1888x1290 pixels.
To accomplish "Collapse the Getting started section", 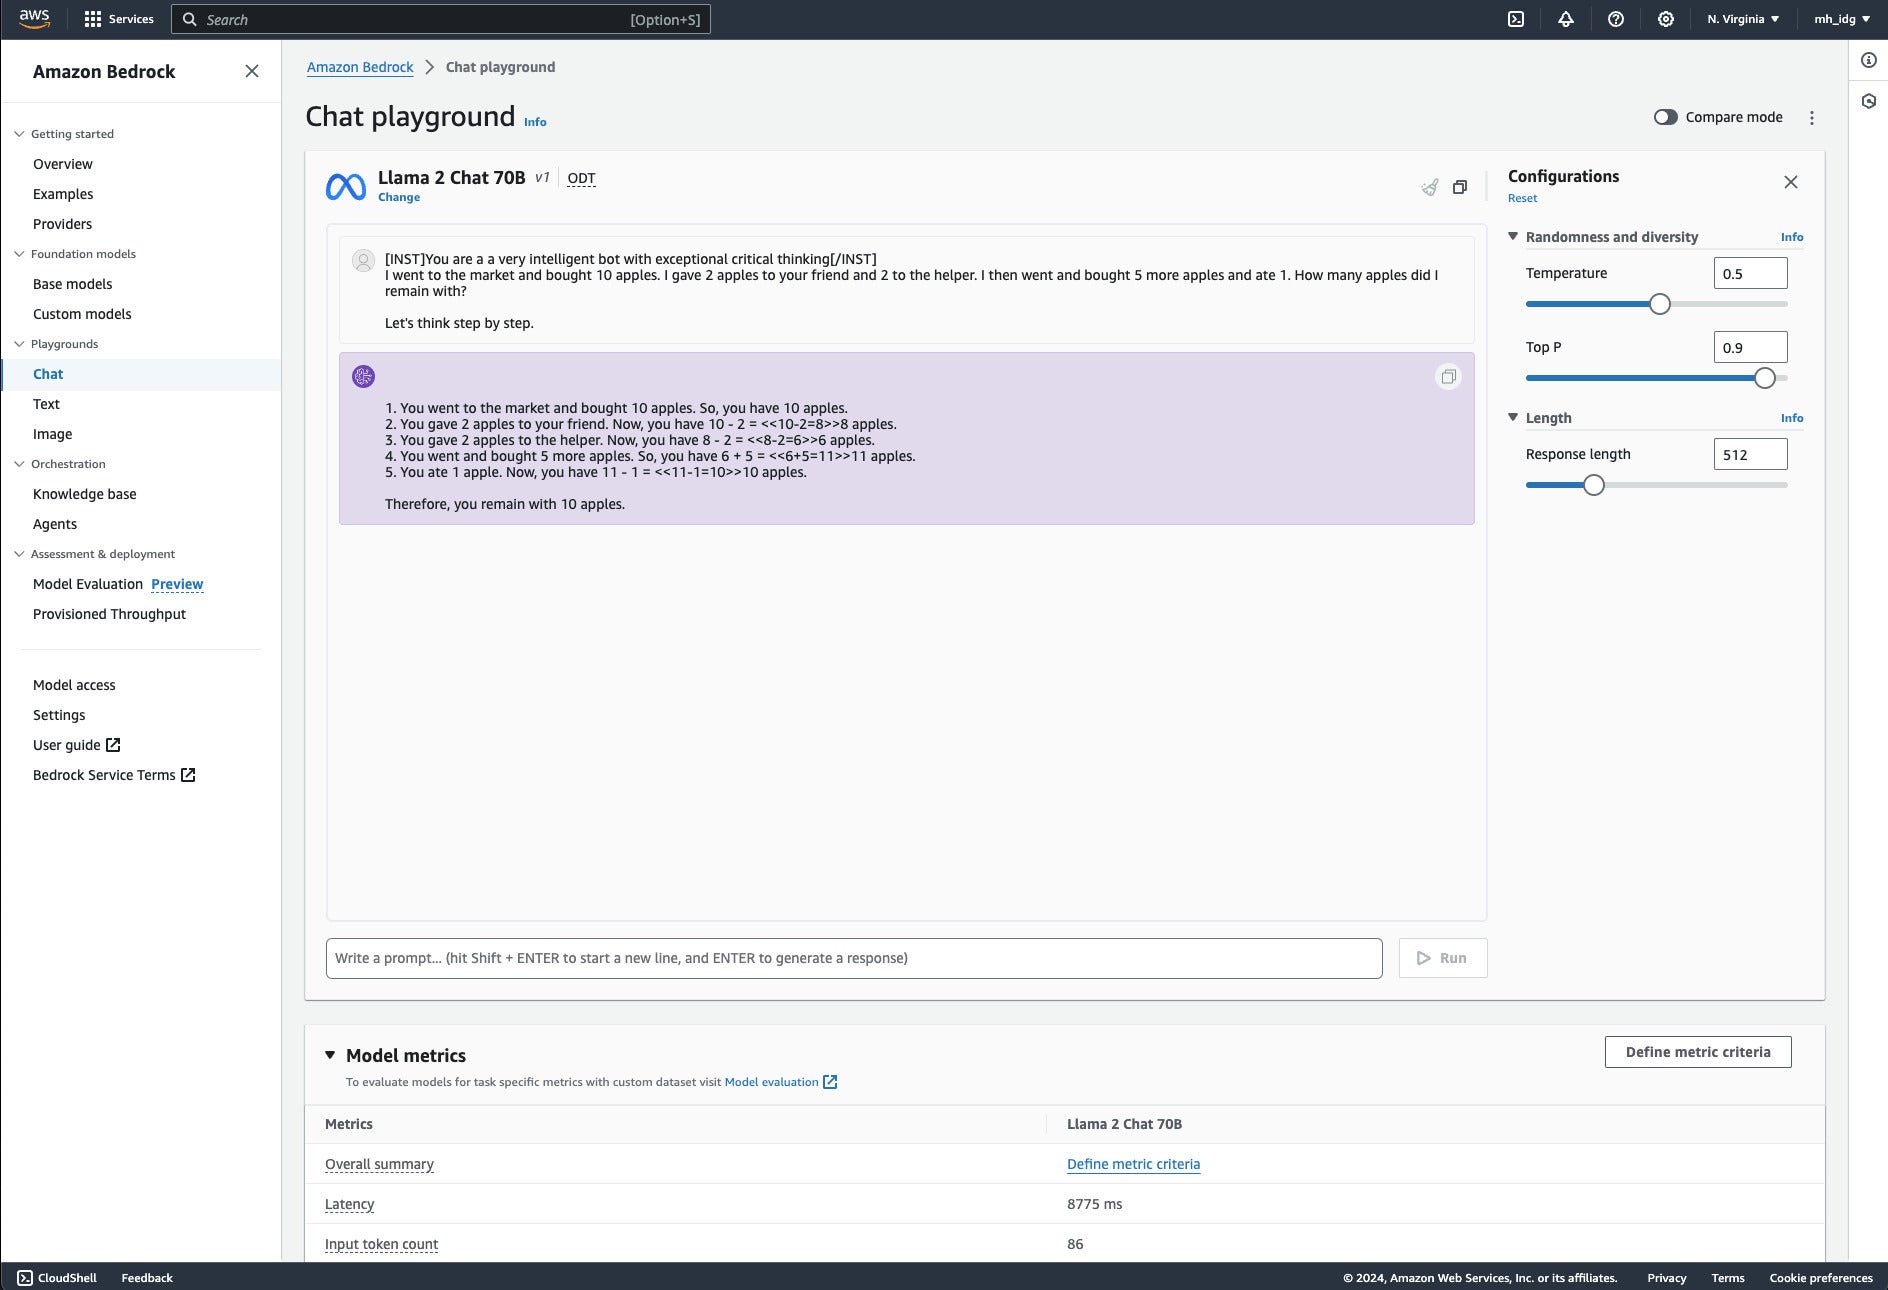I will [19, 134].
